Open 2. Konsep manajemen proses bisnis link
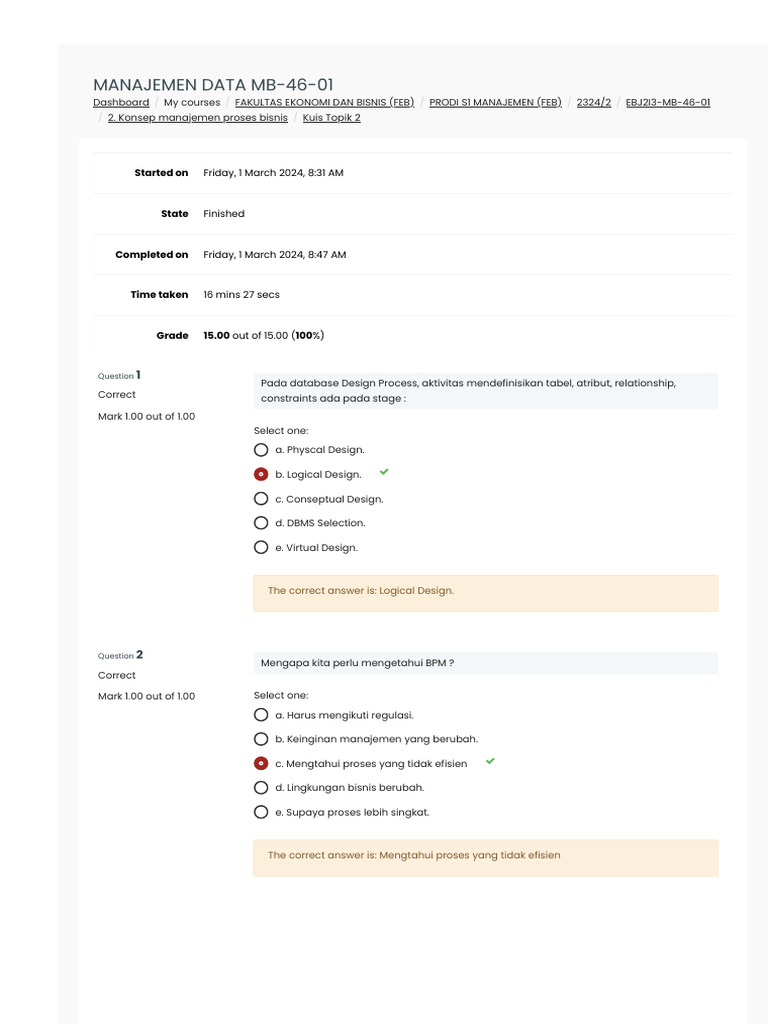Screen dimensions: 768x1024 (197, 117)
